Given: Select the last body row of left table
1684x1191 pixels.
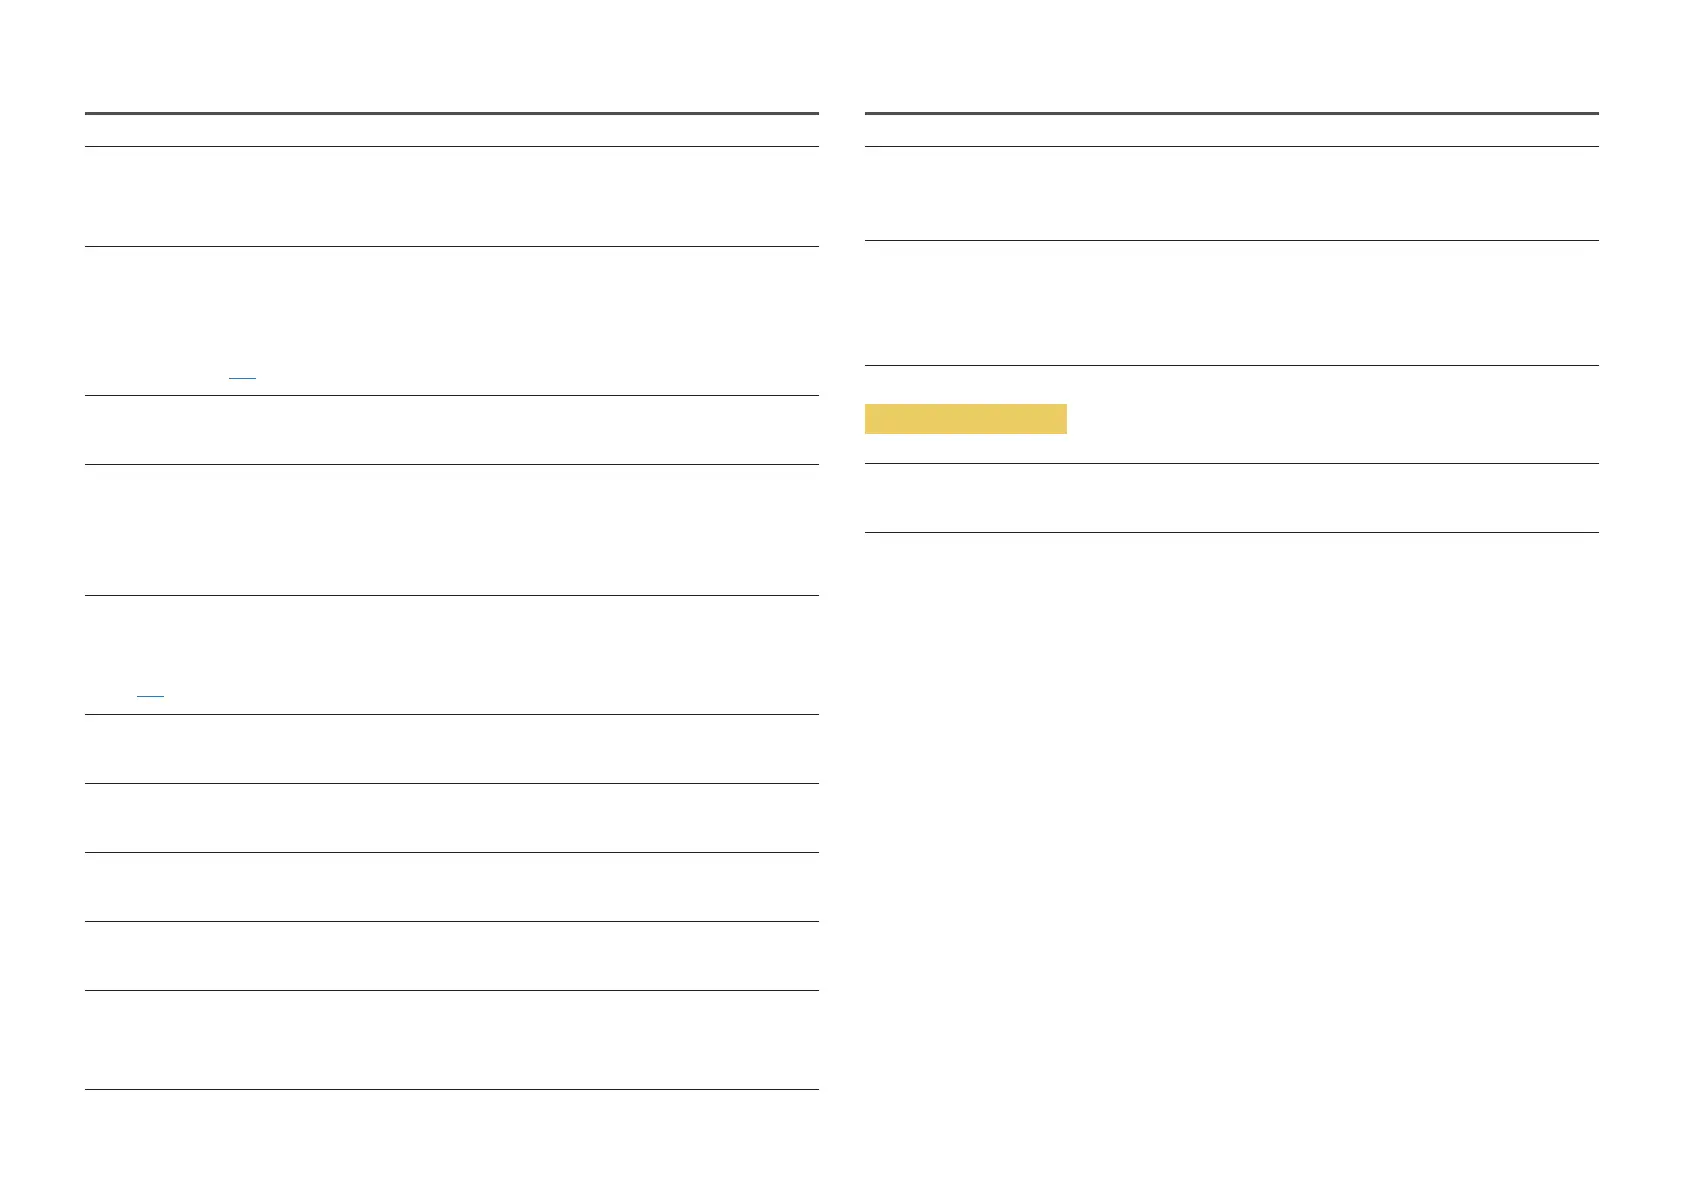Looking at the screenshot, I should tap(451, 1040).
